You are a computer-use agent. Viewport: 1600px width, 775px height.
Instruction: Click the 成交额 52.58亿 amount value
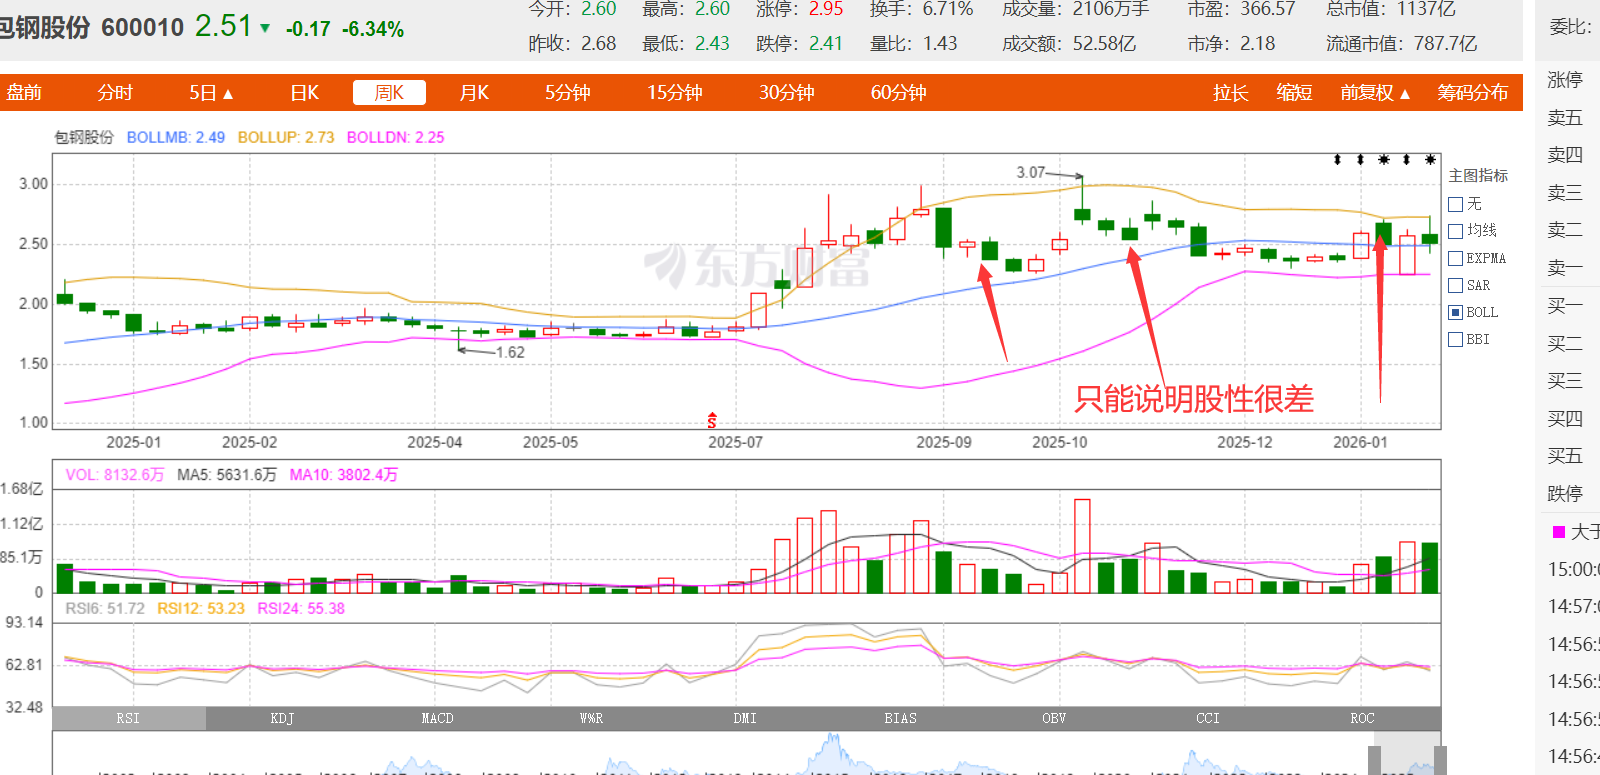coord(1069,44)
